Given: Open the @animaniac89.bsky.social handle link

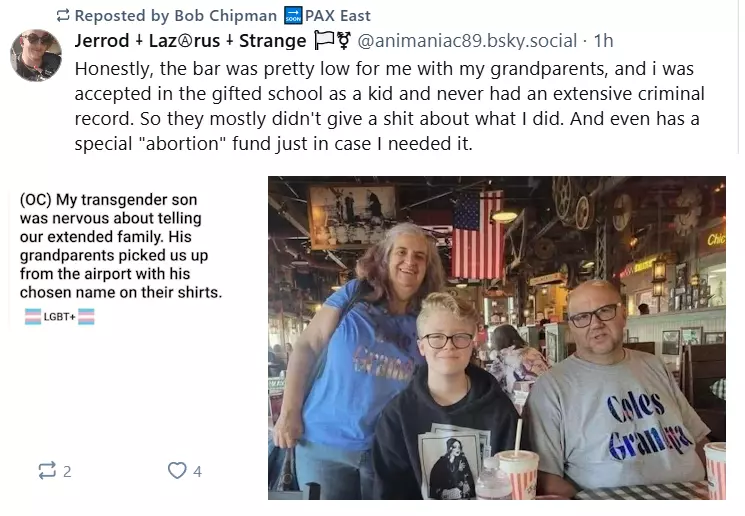Looking at the screenshot, I should coord(467,41).
